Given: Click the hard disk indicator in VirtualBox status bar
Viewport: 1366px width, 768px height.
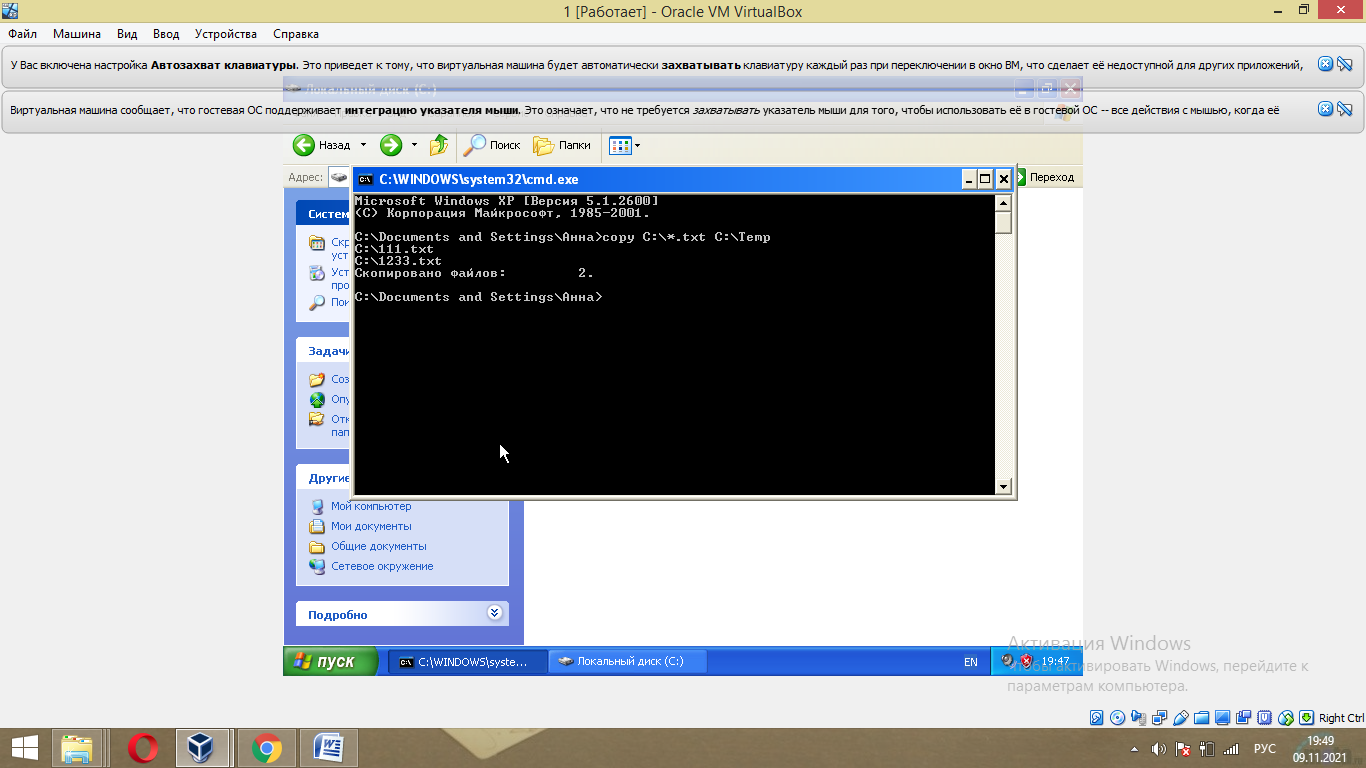Looking at the screenshot, I should tap(1096, 718).
